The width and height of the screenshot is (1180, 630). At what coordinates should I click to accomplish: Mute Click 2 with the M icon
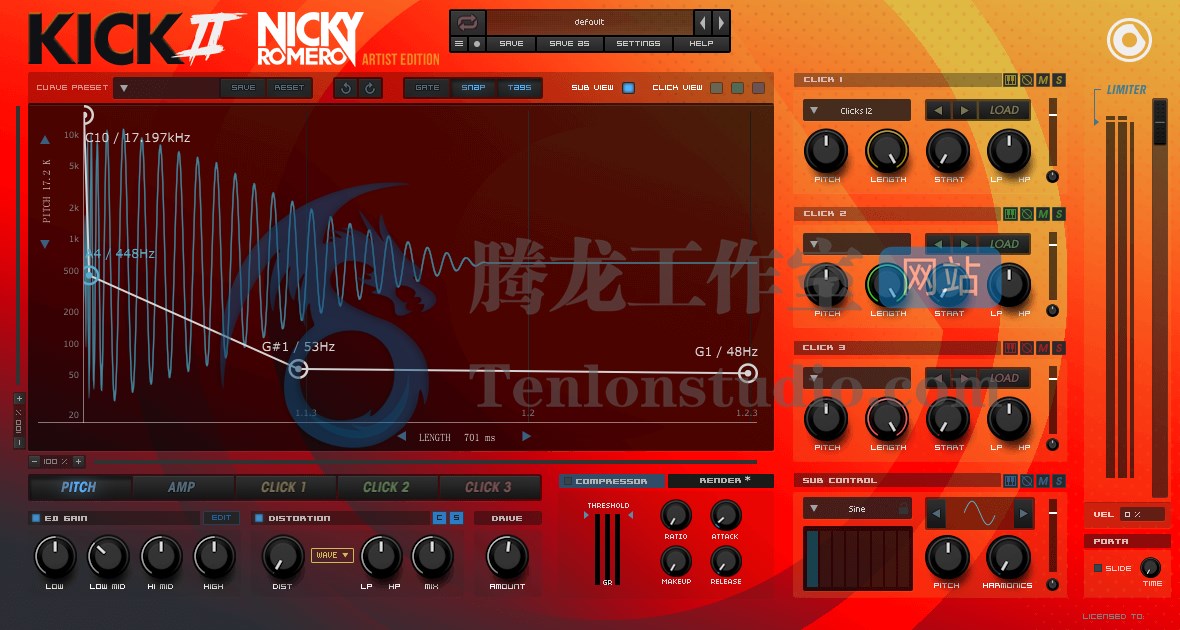pos(1043,215)
